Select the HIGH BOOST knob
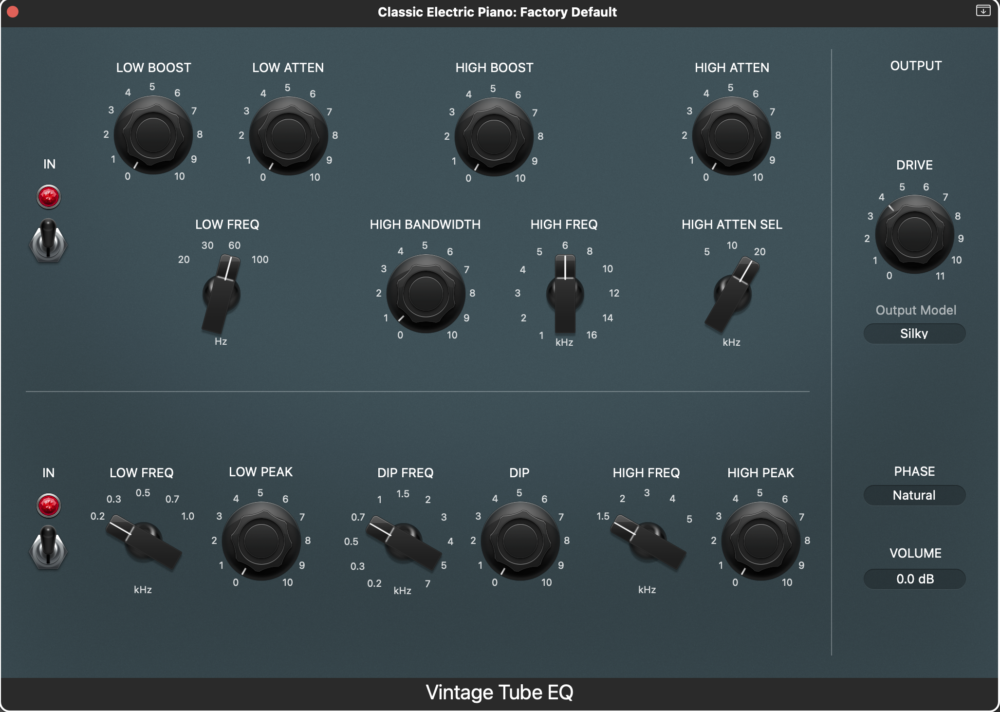The width and height of the screenshot is (1000, 712). [x=494, y=133]
